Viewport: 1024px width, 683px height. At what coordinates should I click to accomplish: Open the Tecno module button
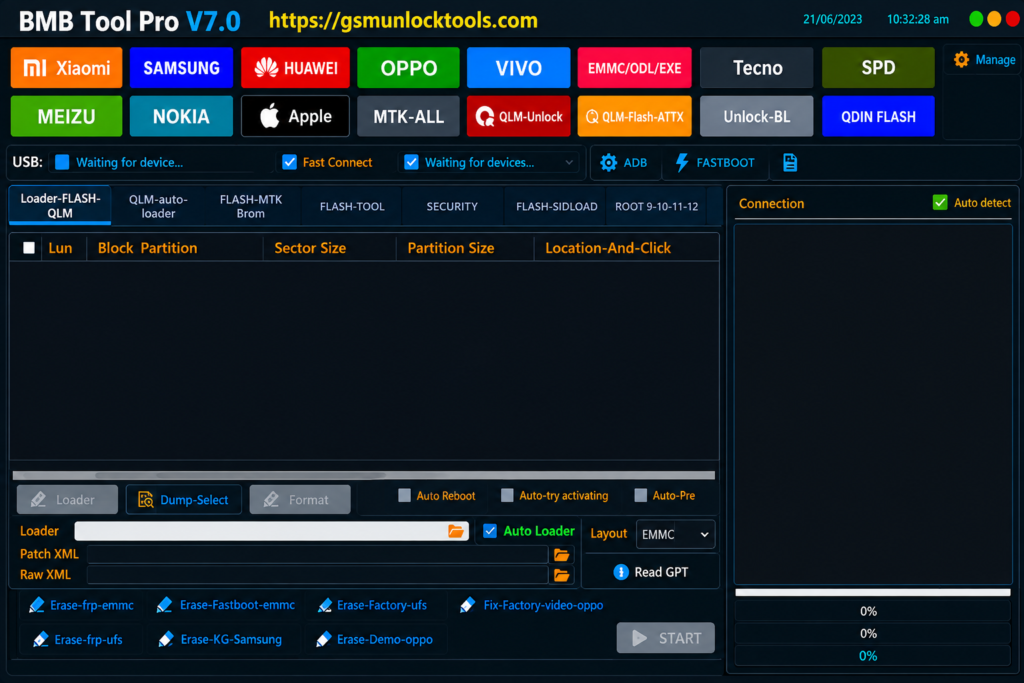(756, 68)
